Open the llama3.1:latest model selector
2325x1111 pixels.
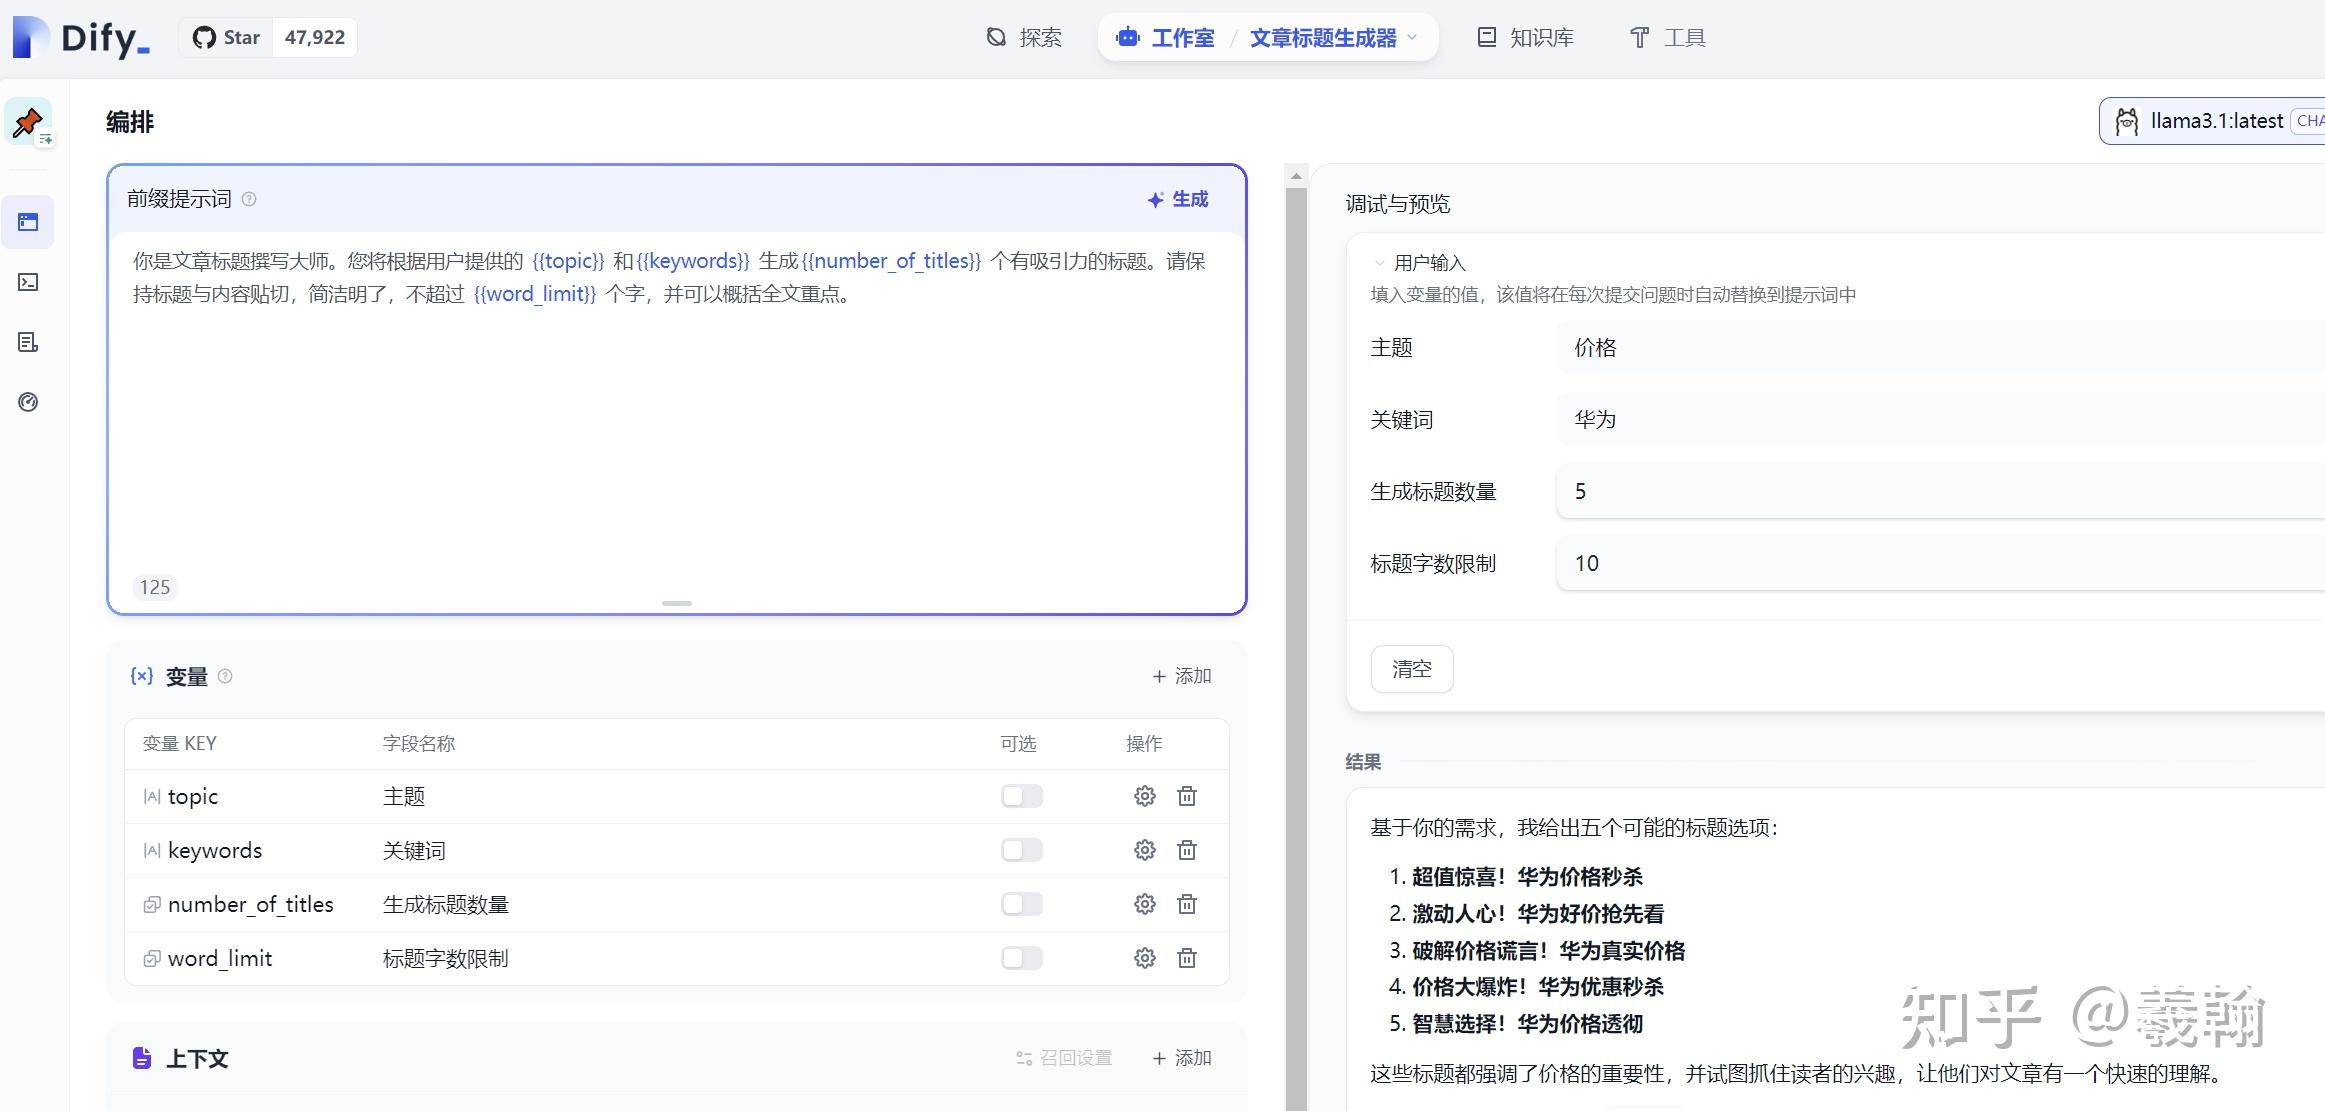point(2218,120)
